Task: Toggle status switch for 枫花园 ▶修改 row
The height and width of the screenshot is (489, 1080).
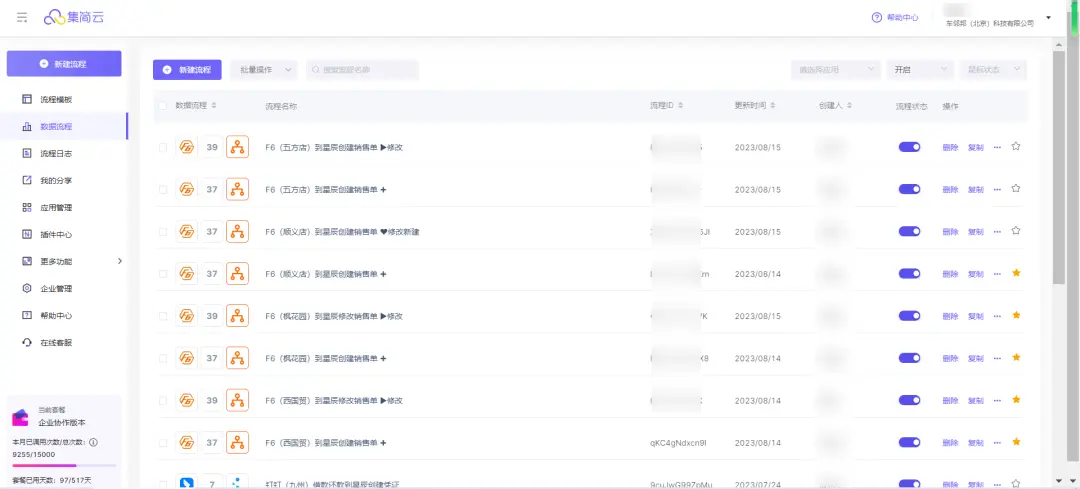Action: (x=909, y=316)
